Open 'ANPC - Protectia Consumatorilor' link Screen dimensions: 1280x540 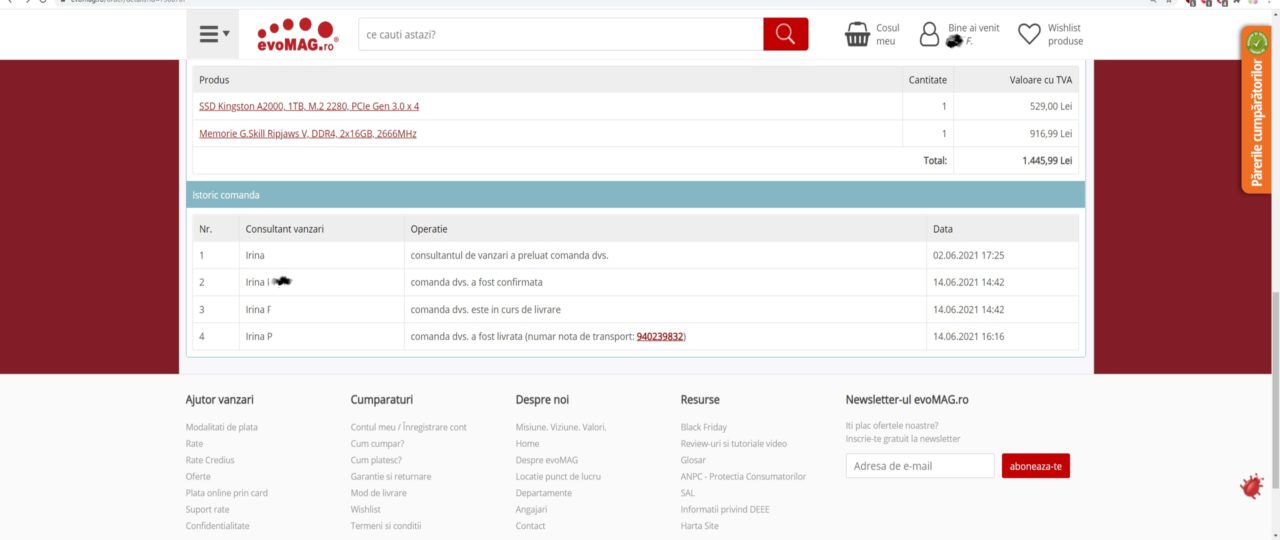743,476
